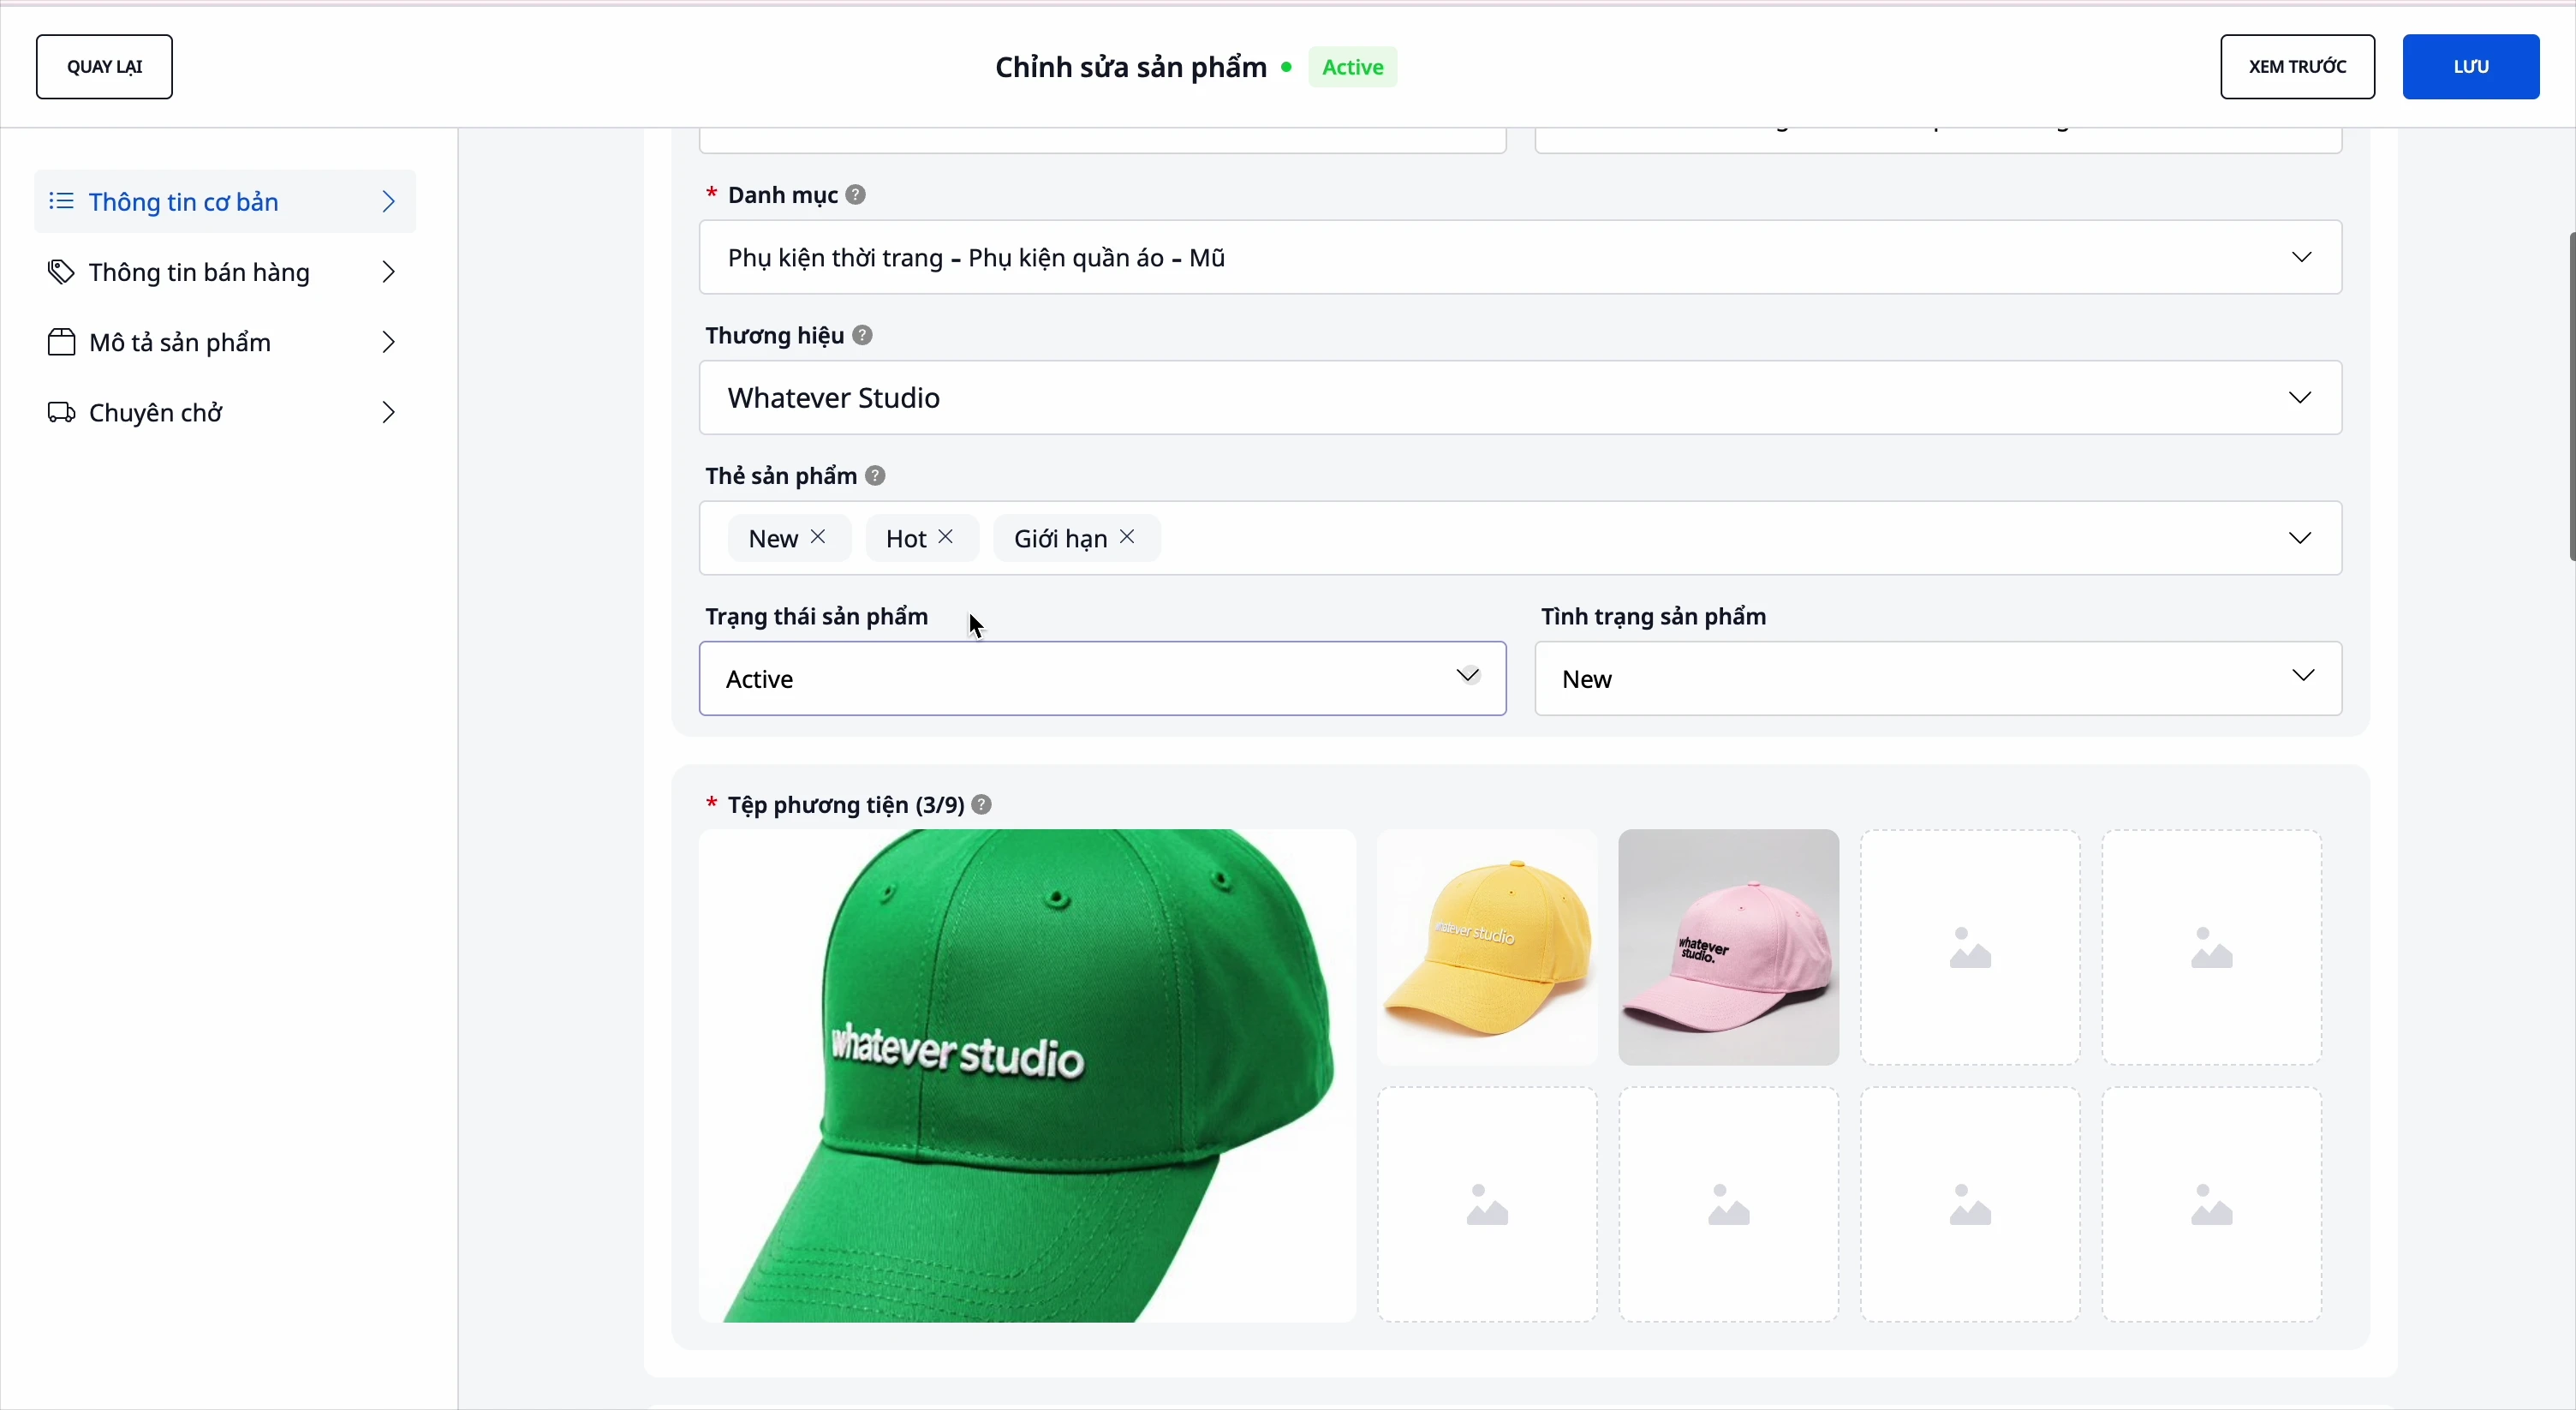The image size is (2576, 1410).
Task: Click the box icon beside Mô tả sản phẩm
Action: point(60,342)
